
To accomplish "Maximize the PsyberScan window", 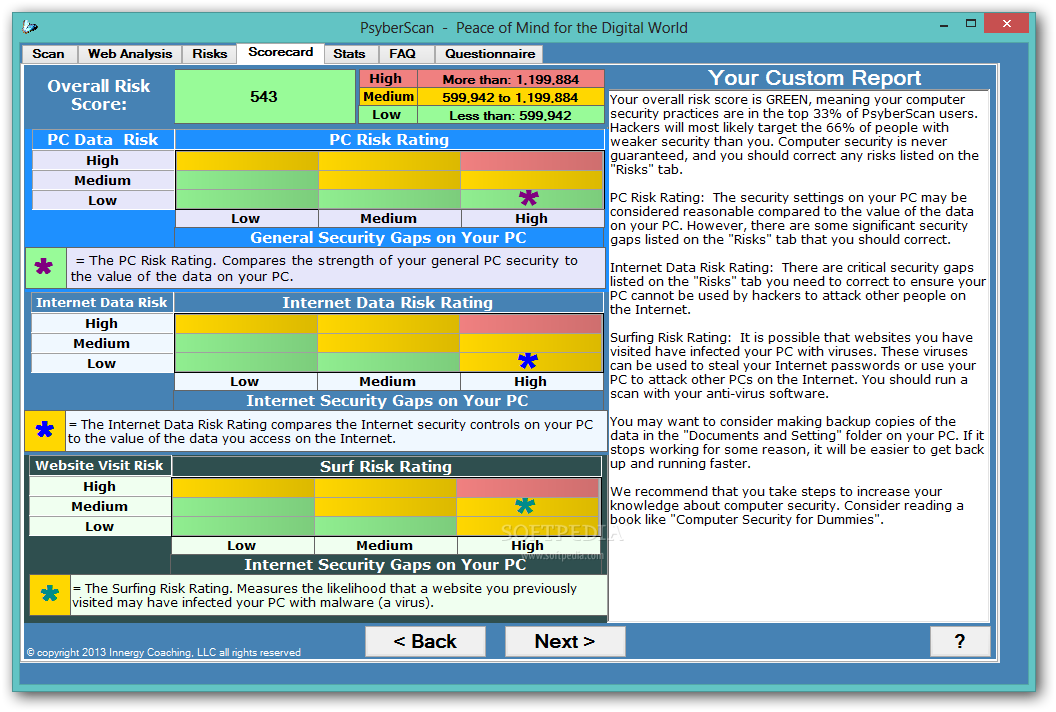I will (x=970, y=24).
